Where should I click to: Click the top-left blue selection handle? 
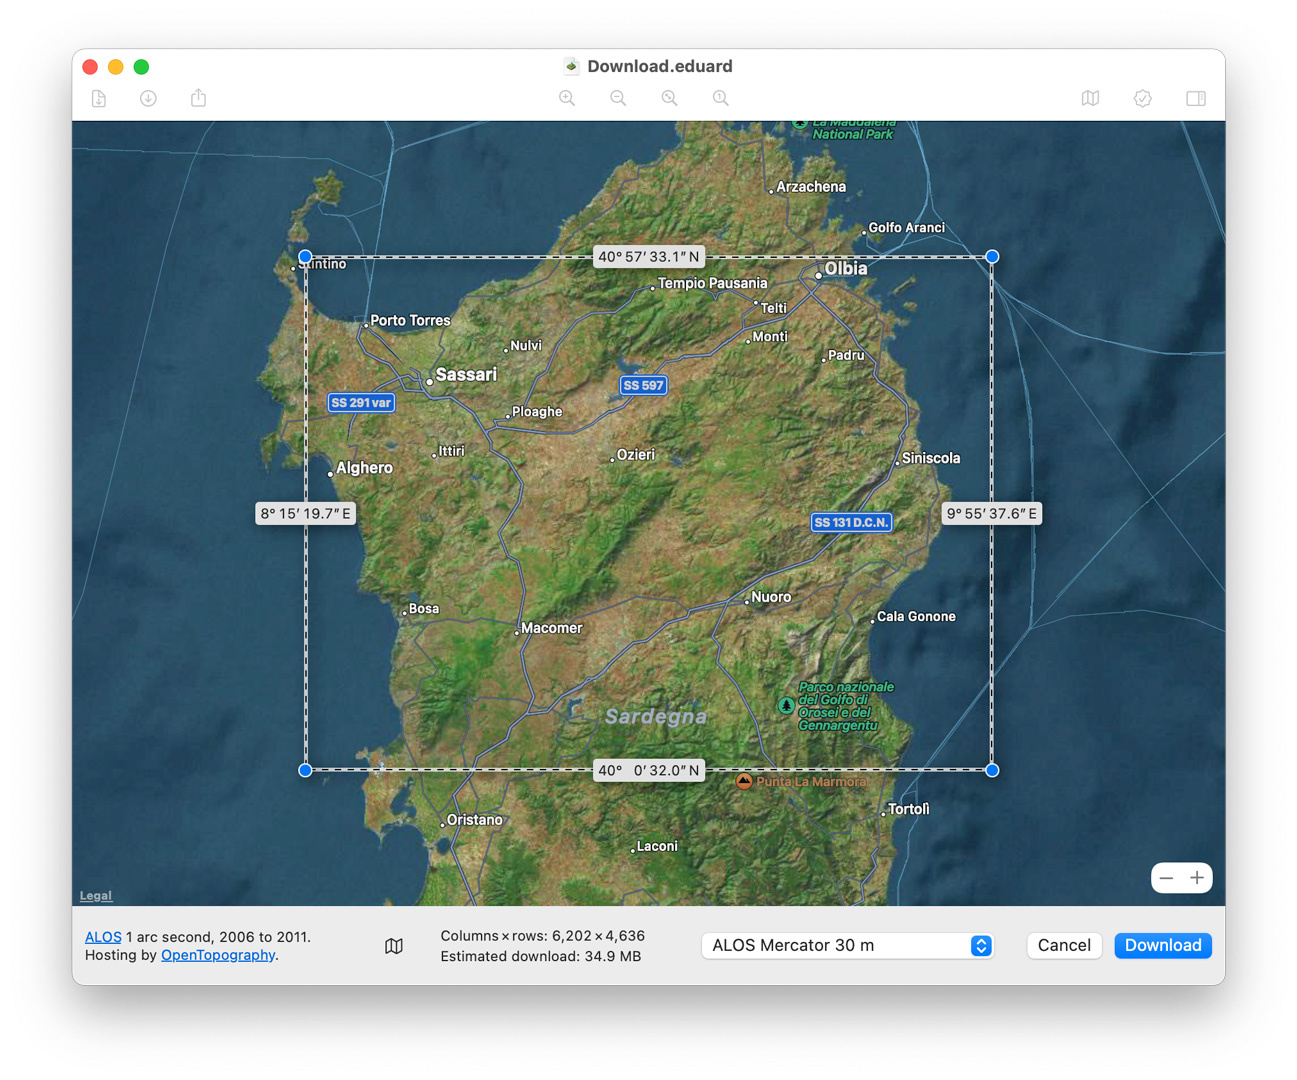pos(305,256)
